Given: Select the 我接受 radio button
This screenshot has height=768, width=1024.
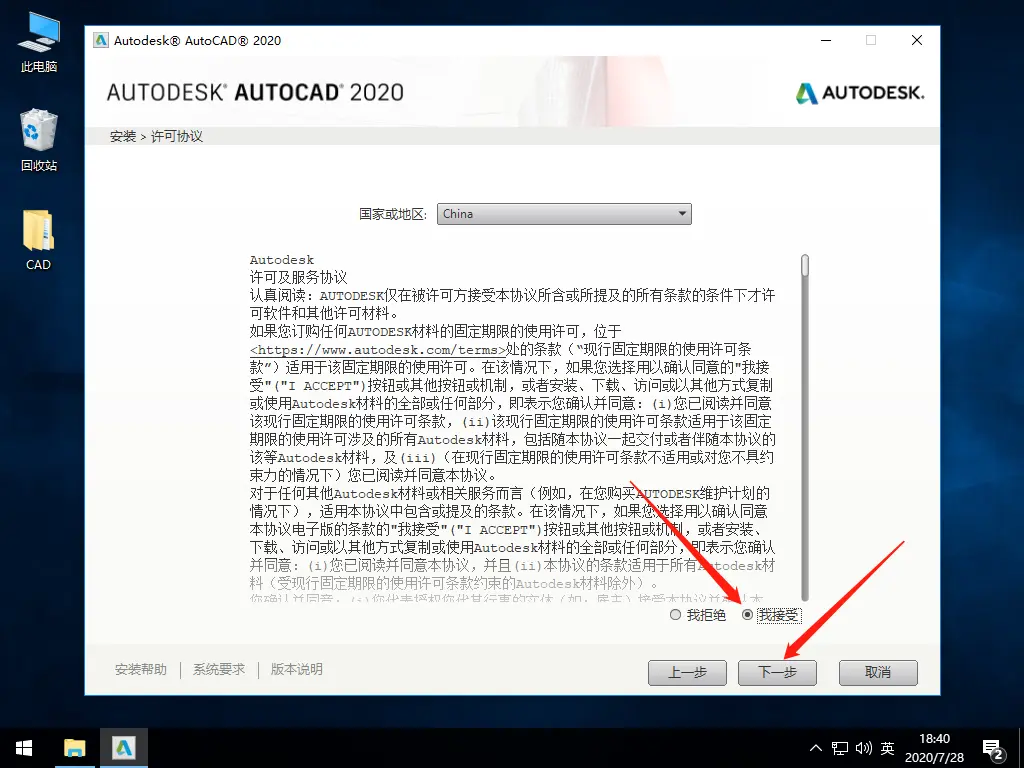Looking at the screenshot, I should point(747,615).
